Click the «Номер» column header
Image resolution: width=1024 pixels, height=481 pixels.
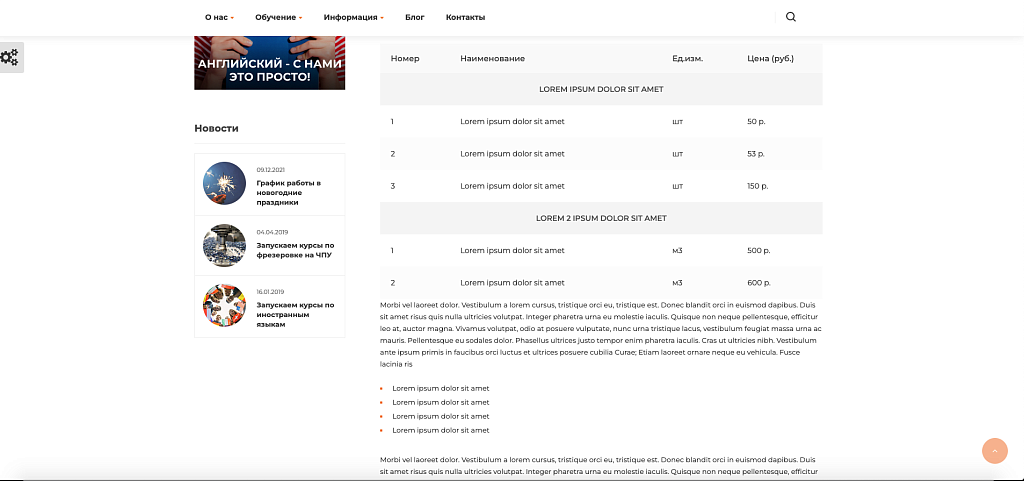(x=405, y=59)
